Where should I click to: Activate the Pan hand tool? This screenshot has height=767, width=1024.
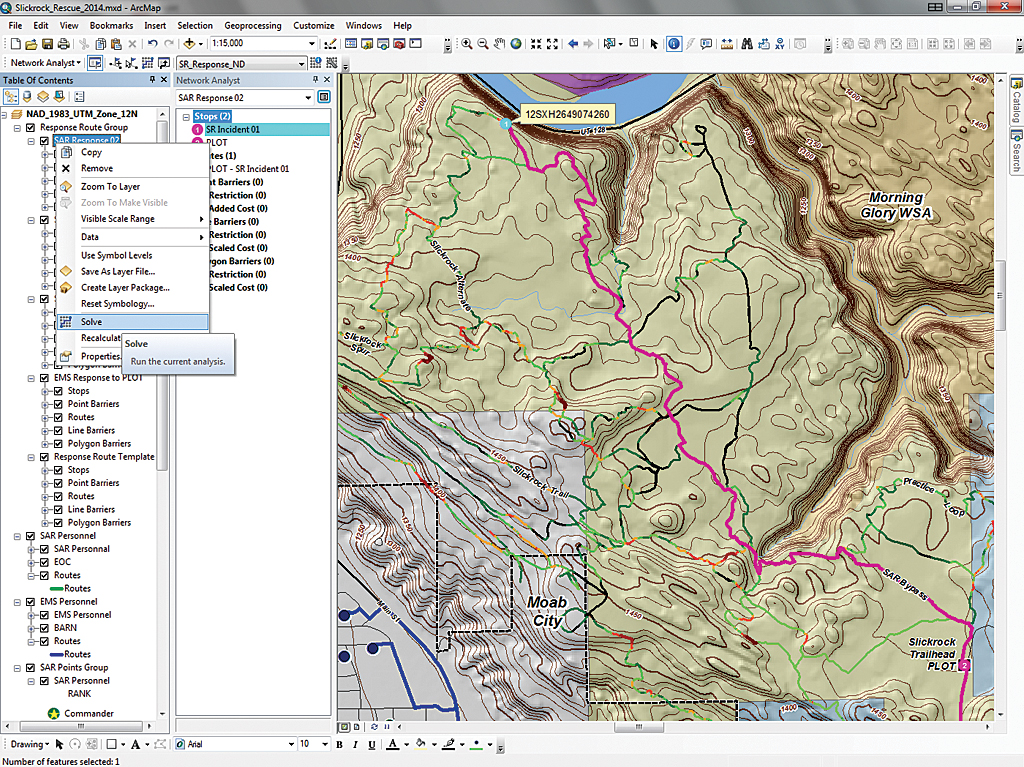pyautogui.click(x=500, y=44)
